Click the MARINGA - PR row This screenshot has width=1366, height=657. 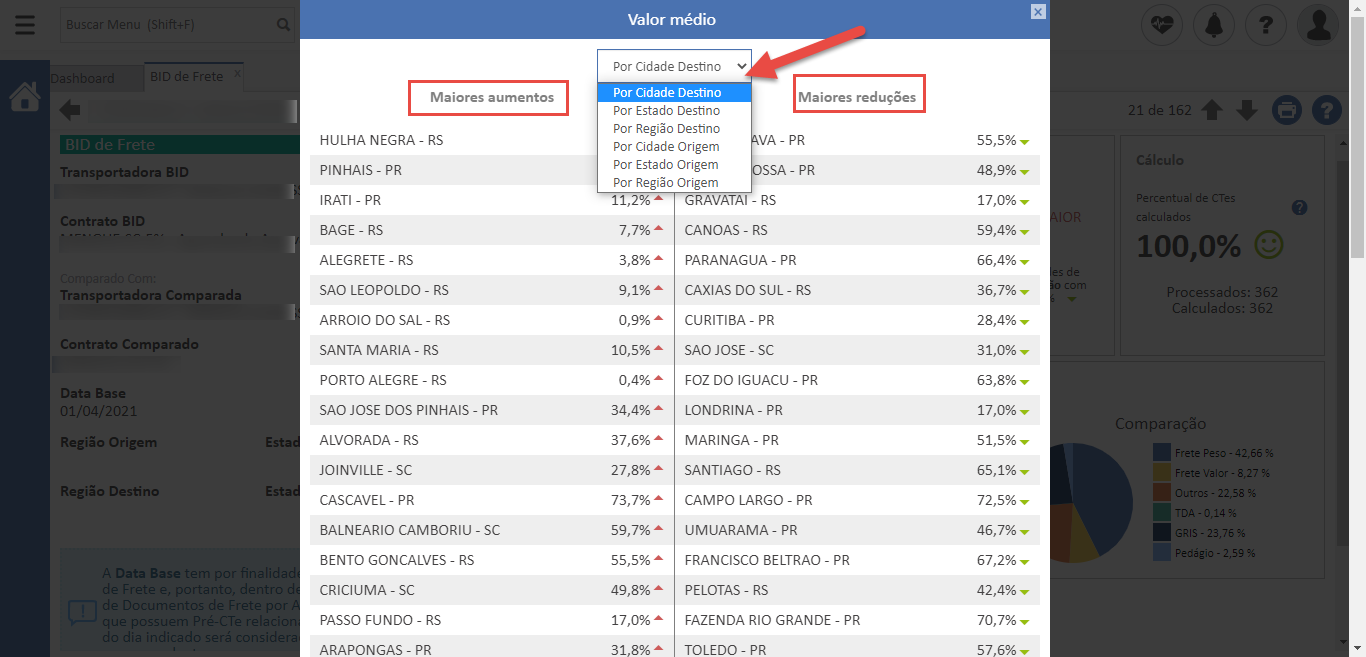(858, 440)
